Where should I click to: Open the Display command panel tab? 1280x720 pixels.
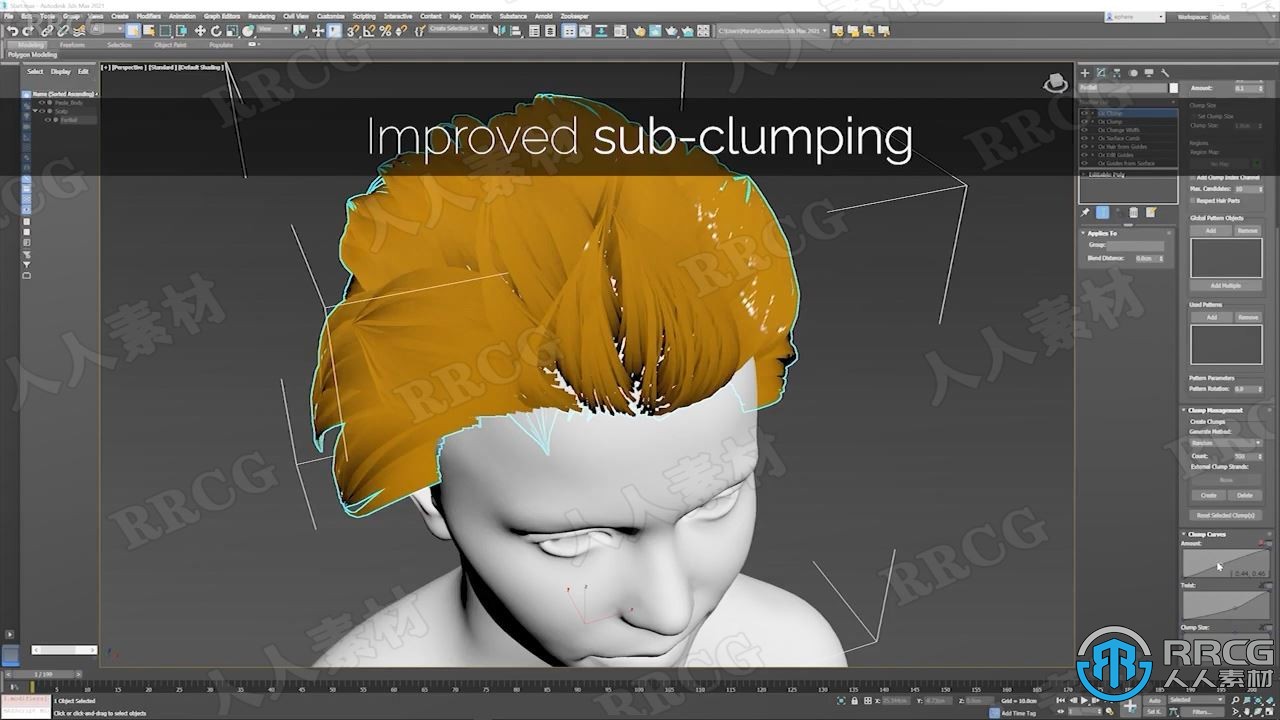pyautogui.click(x=1149, y=73)
